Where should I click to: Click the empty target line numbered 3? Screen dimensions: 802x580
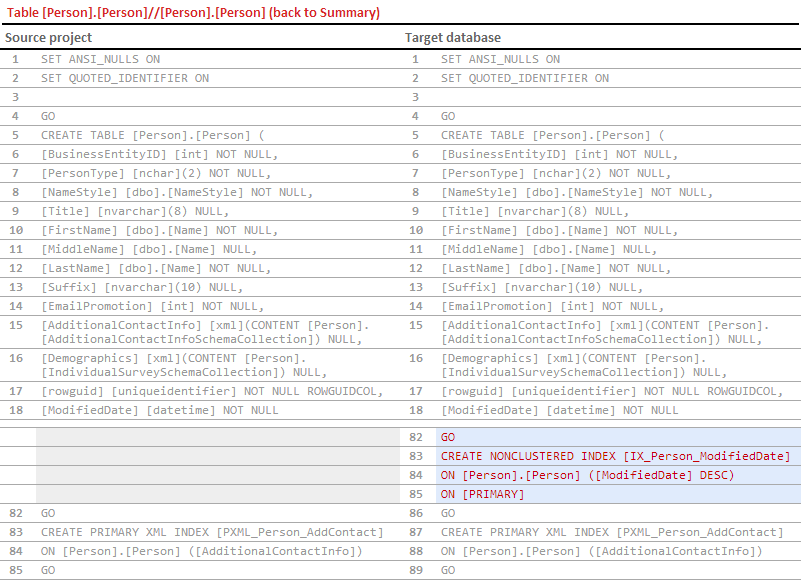600,97
